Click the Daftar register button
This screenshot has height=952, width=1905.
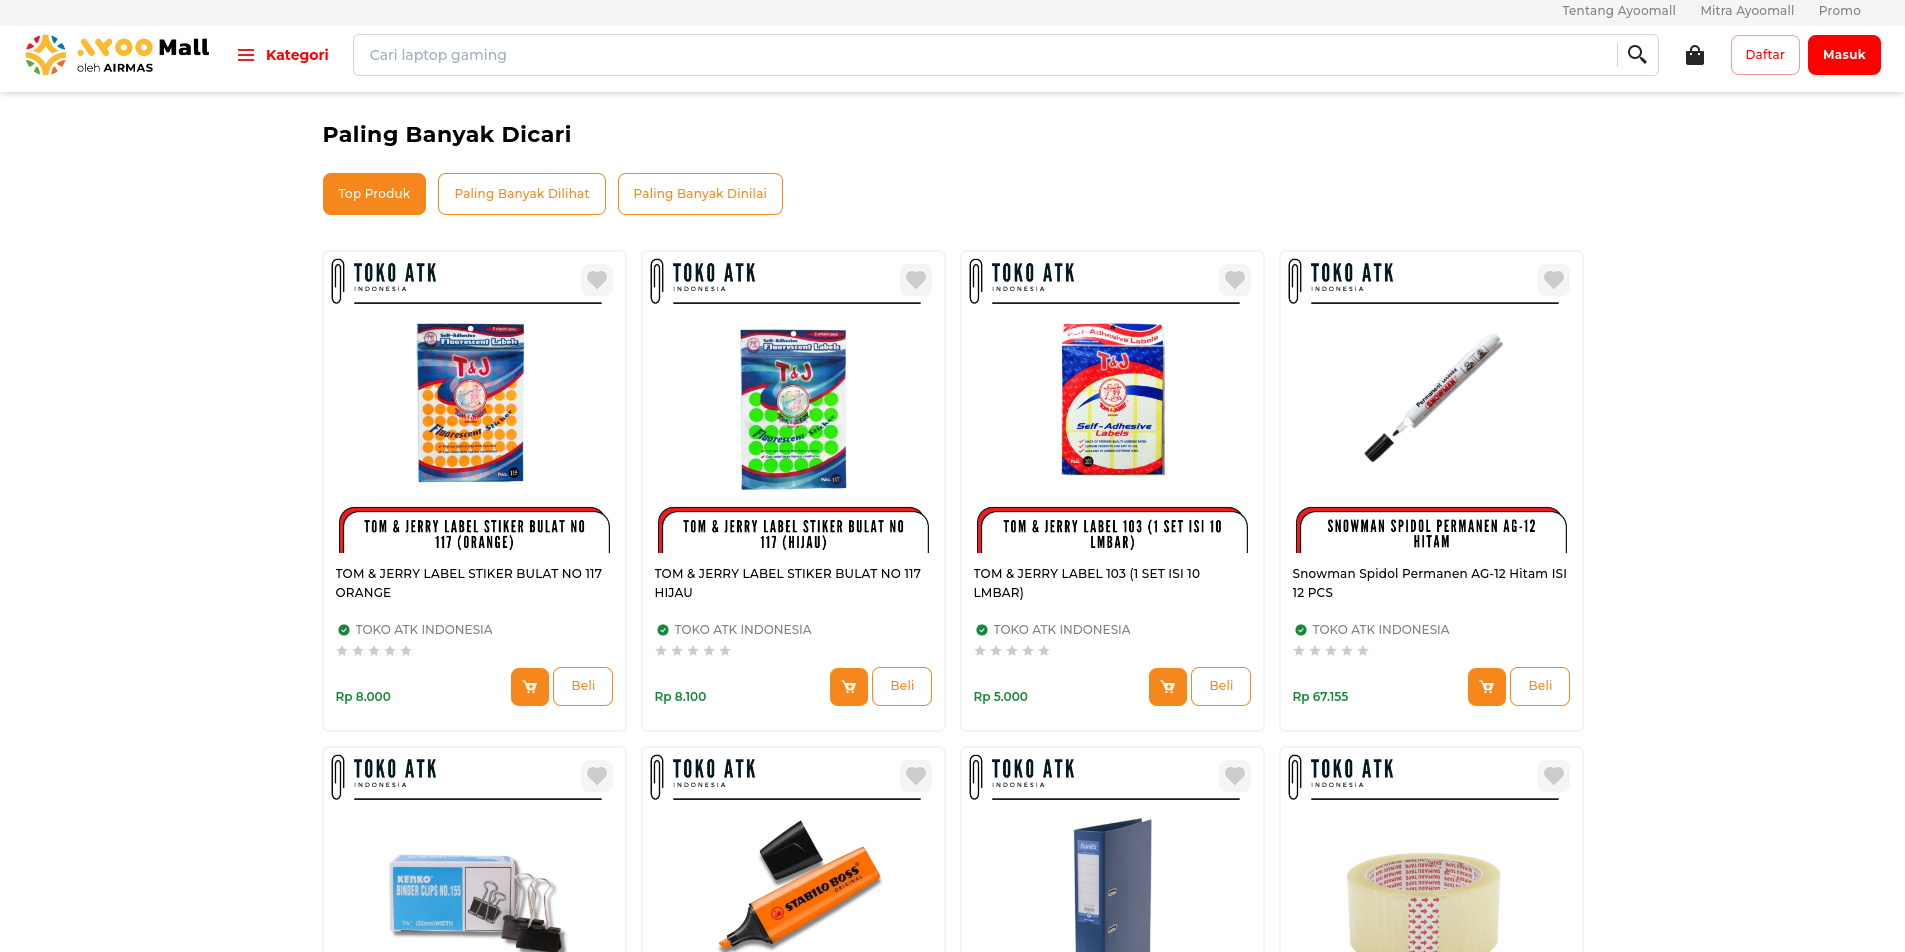click(1765, 55)
